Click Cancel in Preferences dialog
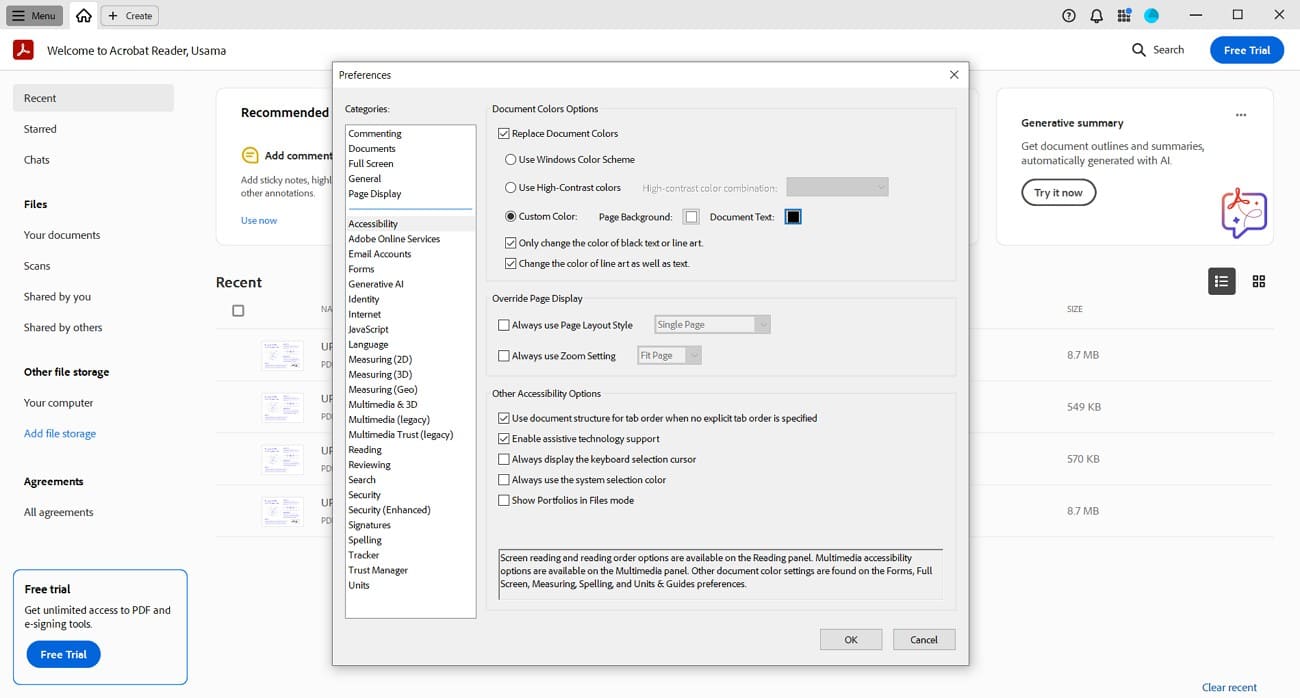 (x=924, y=640)
